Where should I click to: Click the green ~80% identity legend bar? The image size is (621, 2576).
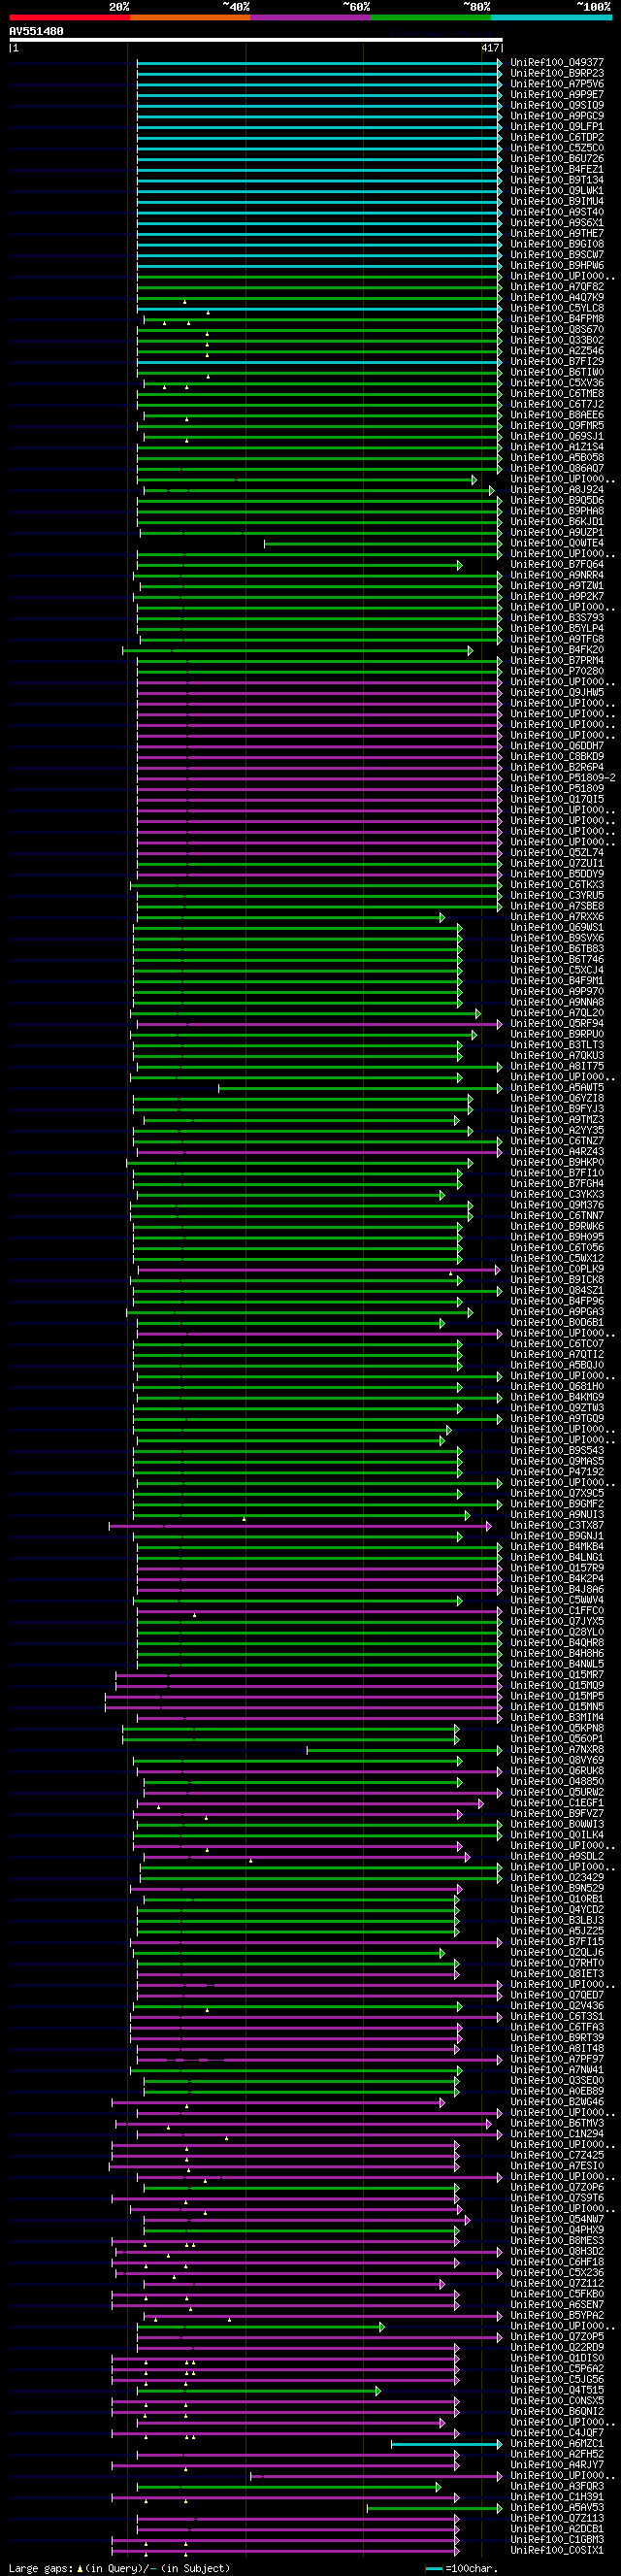tap(431, 17)
